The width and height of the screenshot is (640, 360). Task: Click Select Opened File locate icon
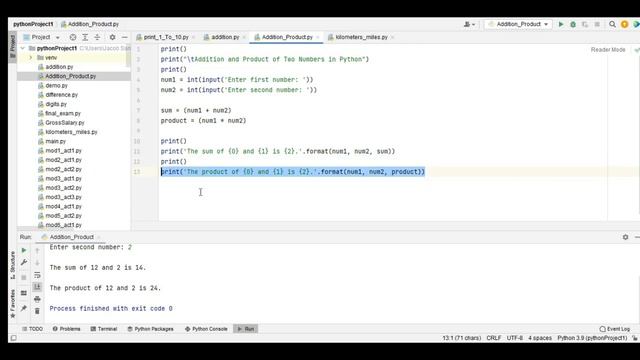click(x=73, y=37)
